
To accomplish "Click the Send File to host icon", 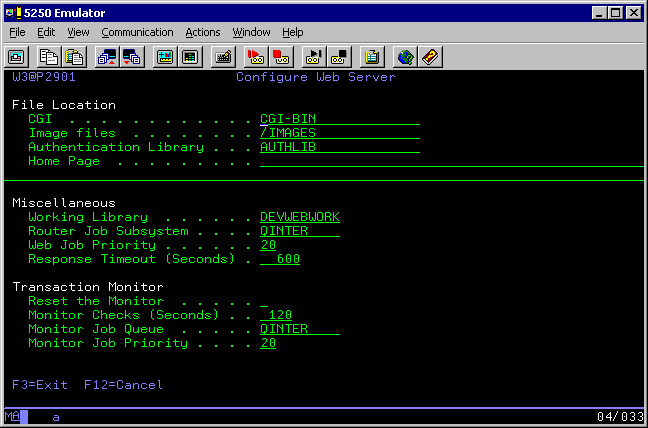I will pos(107,57).
